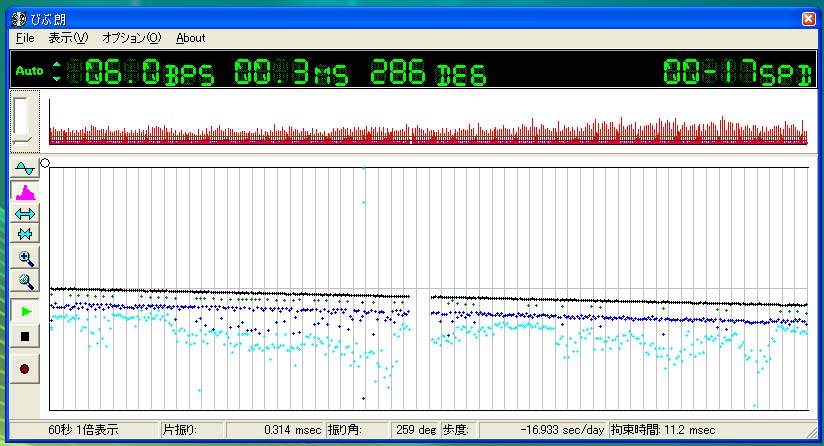Open the オプション(O) menu
This screenshot has width=824, height=446.
coord(131,38)
